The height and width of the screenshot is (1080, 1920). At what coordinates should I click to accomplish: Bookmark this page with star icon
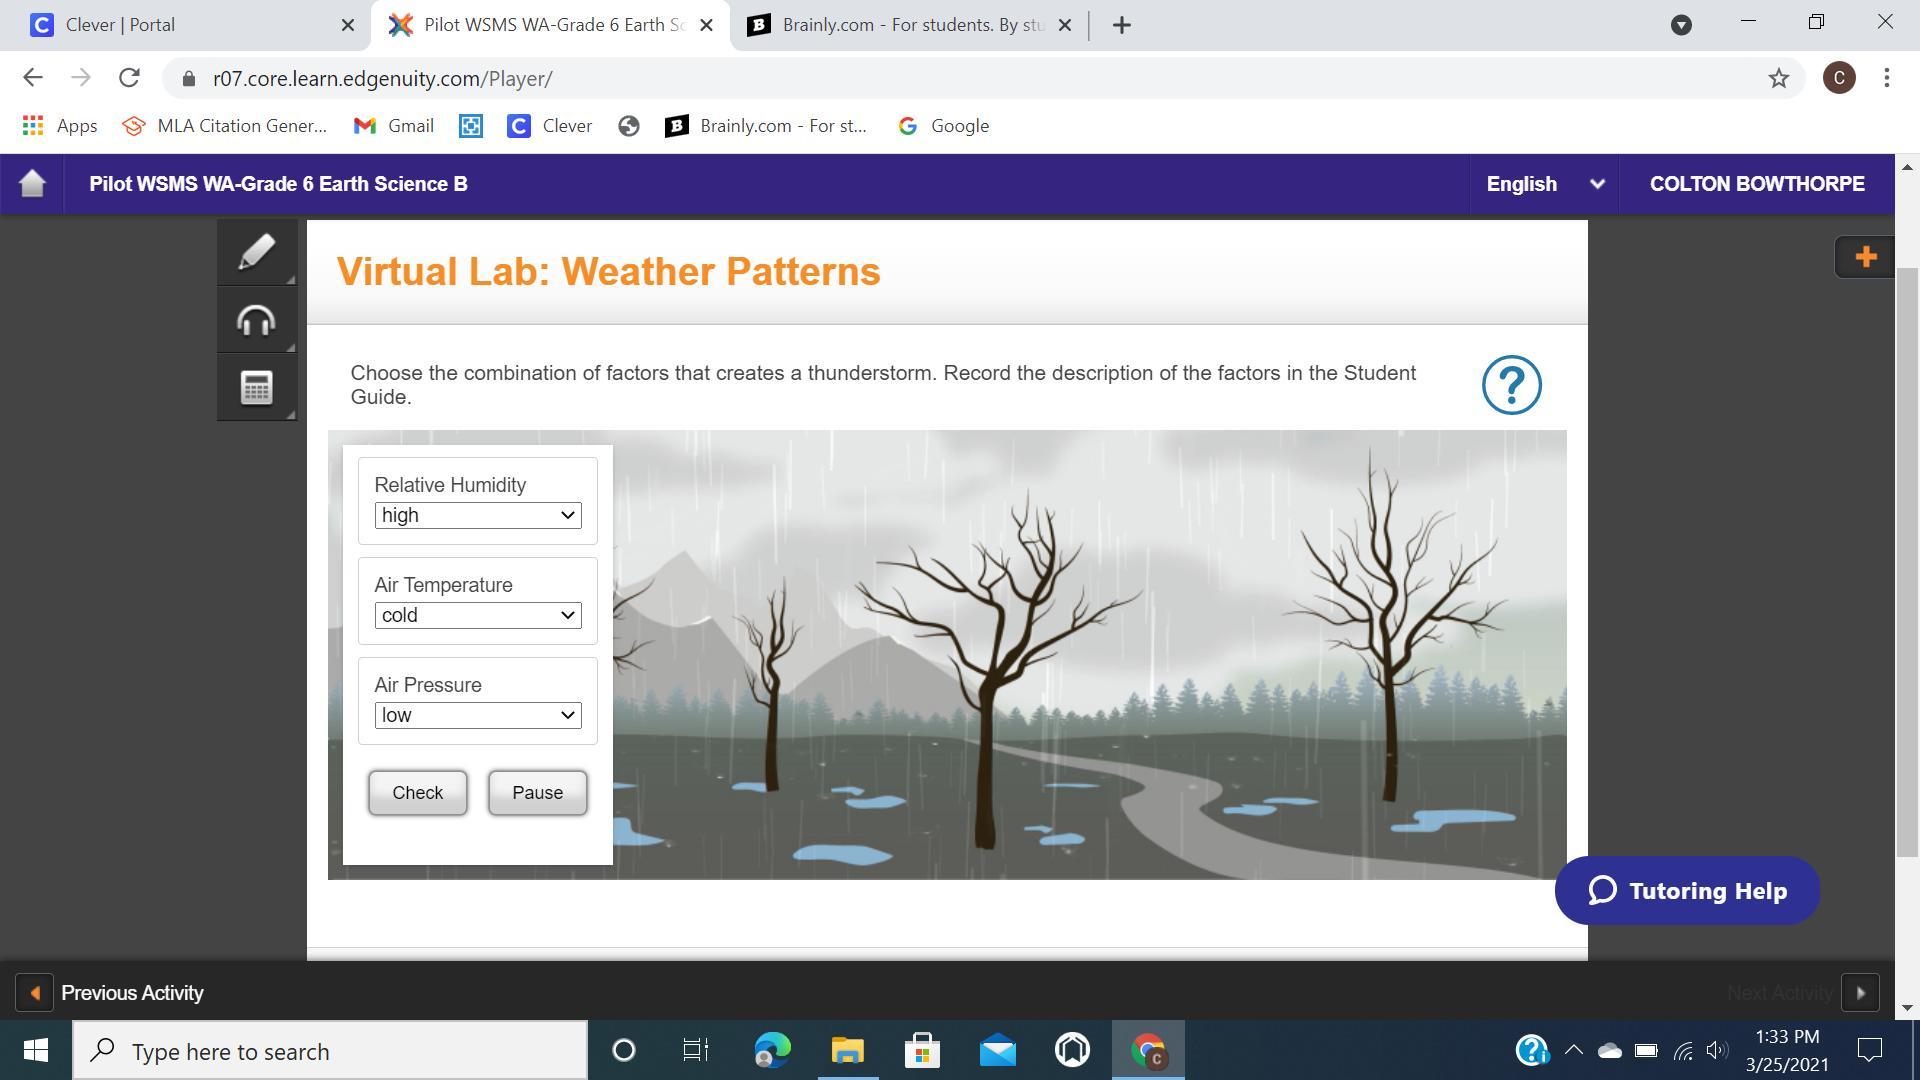click(x=1778, y=78)
